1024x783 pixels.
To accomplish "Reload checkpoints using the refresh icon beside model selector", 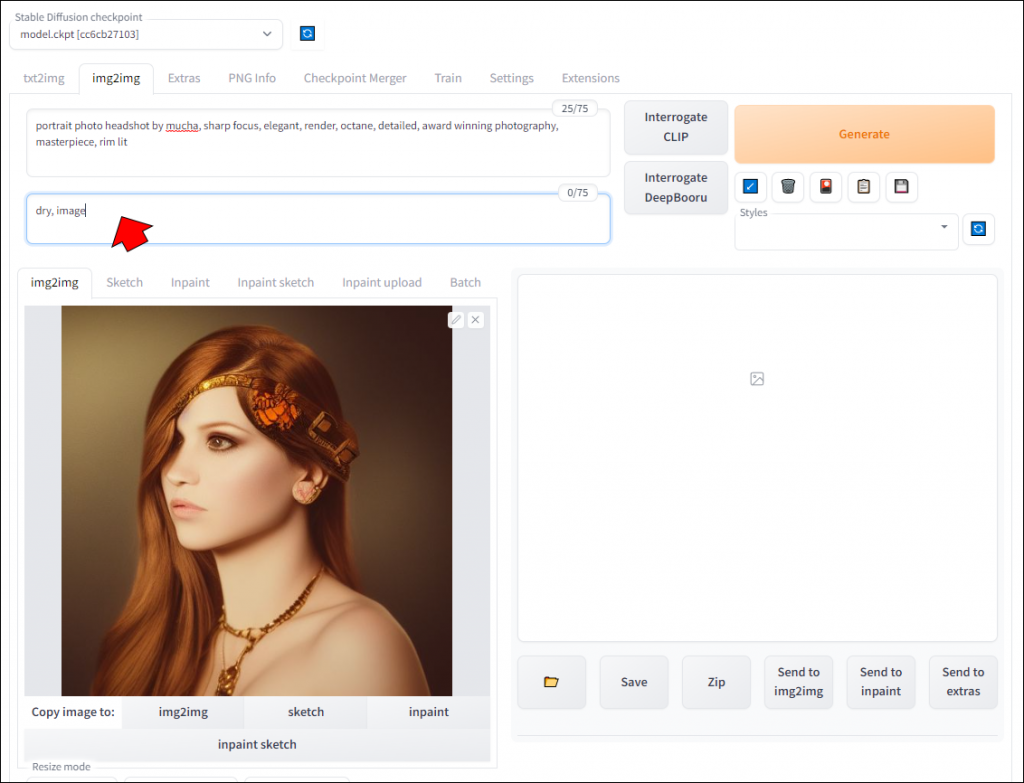I will pyautogui.click(x=307, y=33).
